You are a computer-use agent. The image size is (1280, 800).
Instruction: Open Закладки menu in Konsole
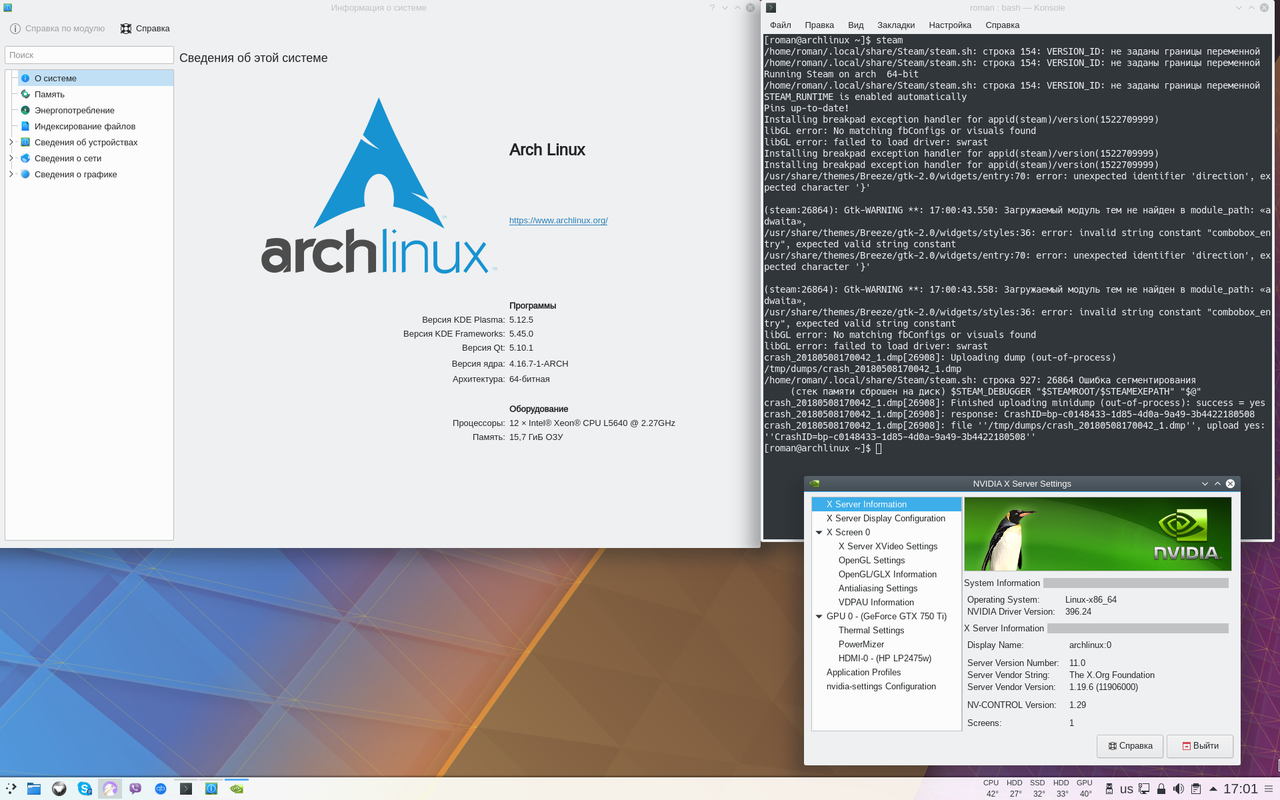[896, 25]
